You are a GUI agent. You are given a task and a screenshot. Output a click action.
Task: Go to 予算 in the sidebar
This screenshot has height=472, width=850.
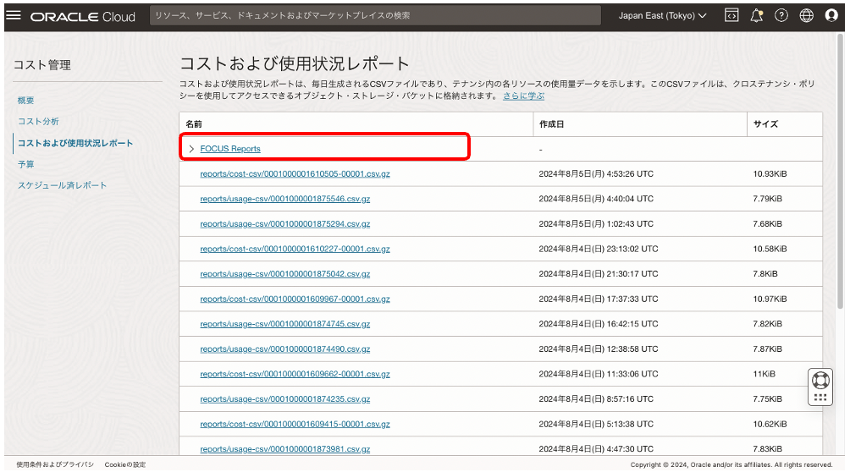click(26, 164)
